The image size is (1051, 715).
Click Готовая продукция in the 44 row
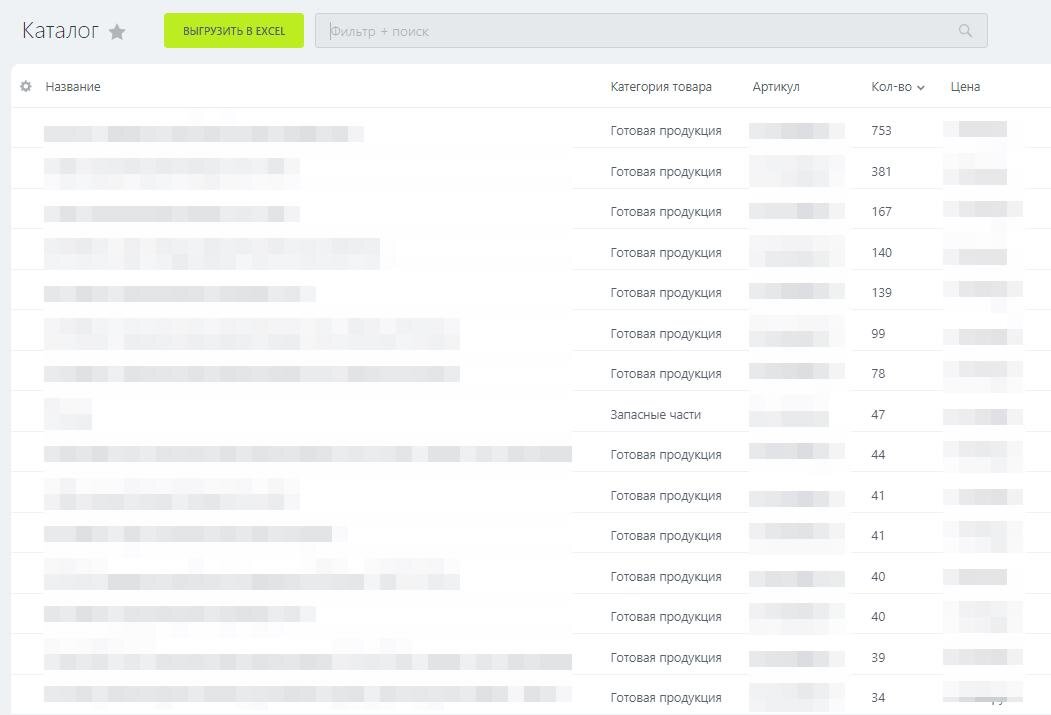[x=666, y=456]
